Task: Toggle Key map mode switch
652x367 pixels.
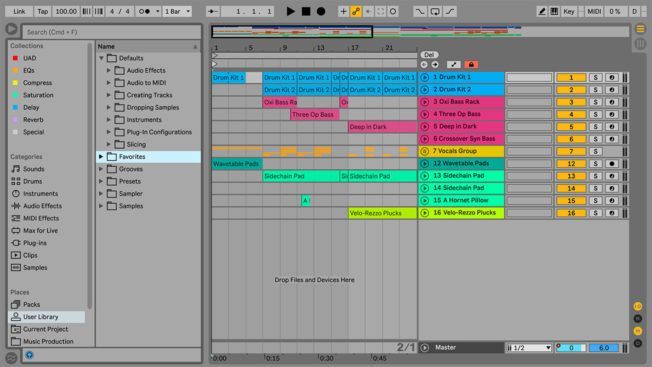Action: click(569, 11)
